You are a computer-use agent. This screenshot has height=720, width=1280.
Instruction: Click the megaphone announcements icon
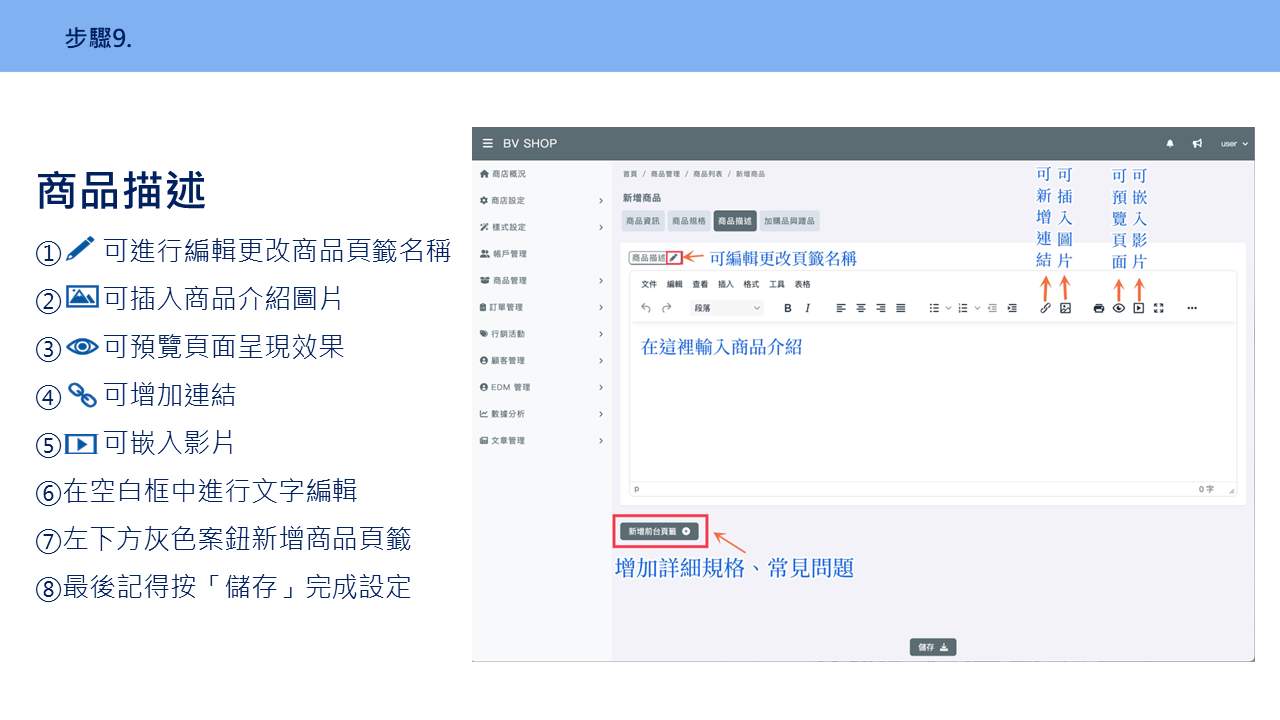click(1197, 144)
